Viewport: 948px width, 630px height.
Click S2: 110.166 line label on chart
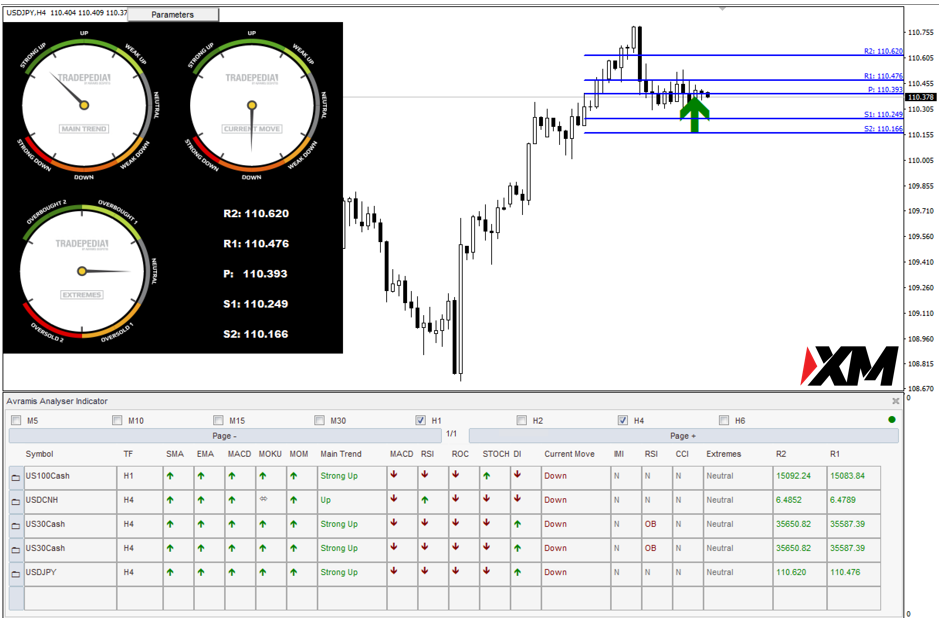pyautogui.click(x=883, y=129)
